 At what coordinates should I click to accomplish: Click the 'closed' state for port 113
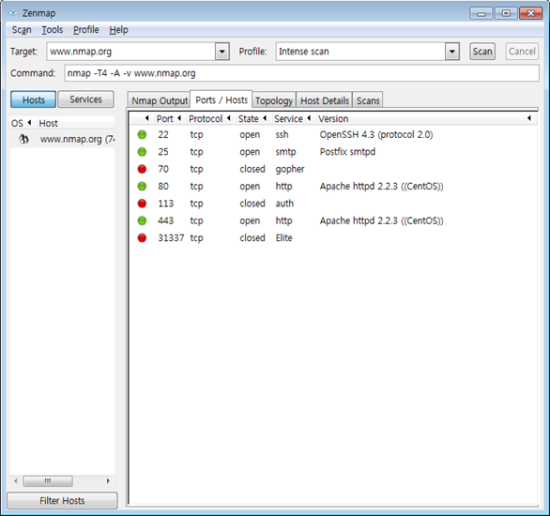(x=252, y=203)
